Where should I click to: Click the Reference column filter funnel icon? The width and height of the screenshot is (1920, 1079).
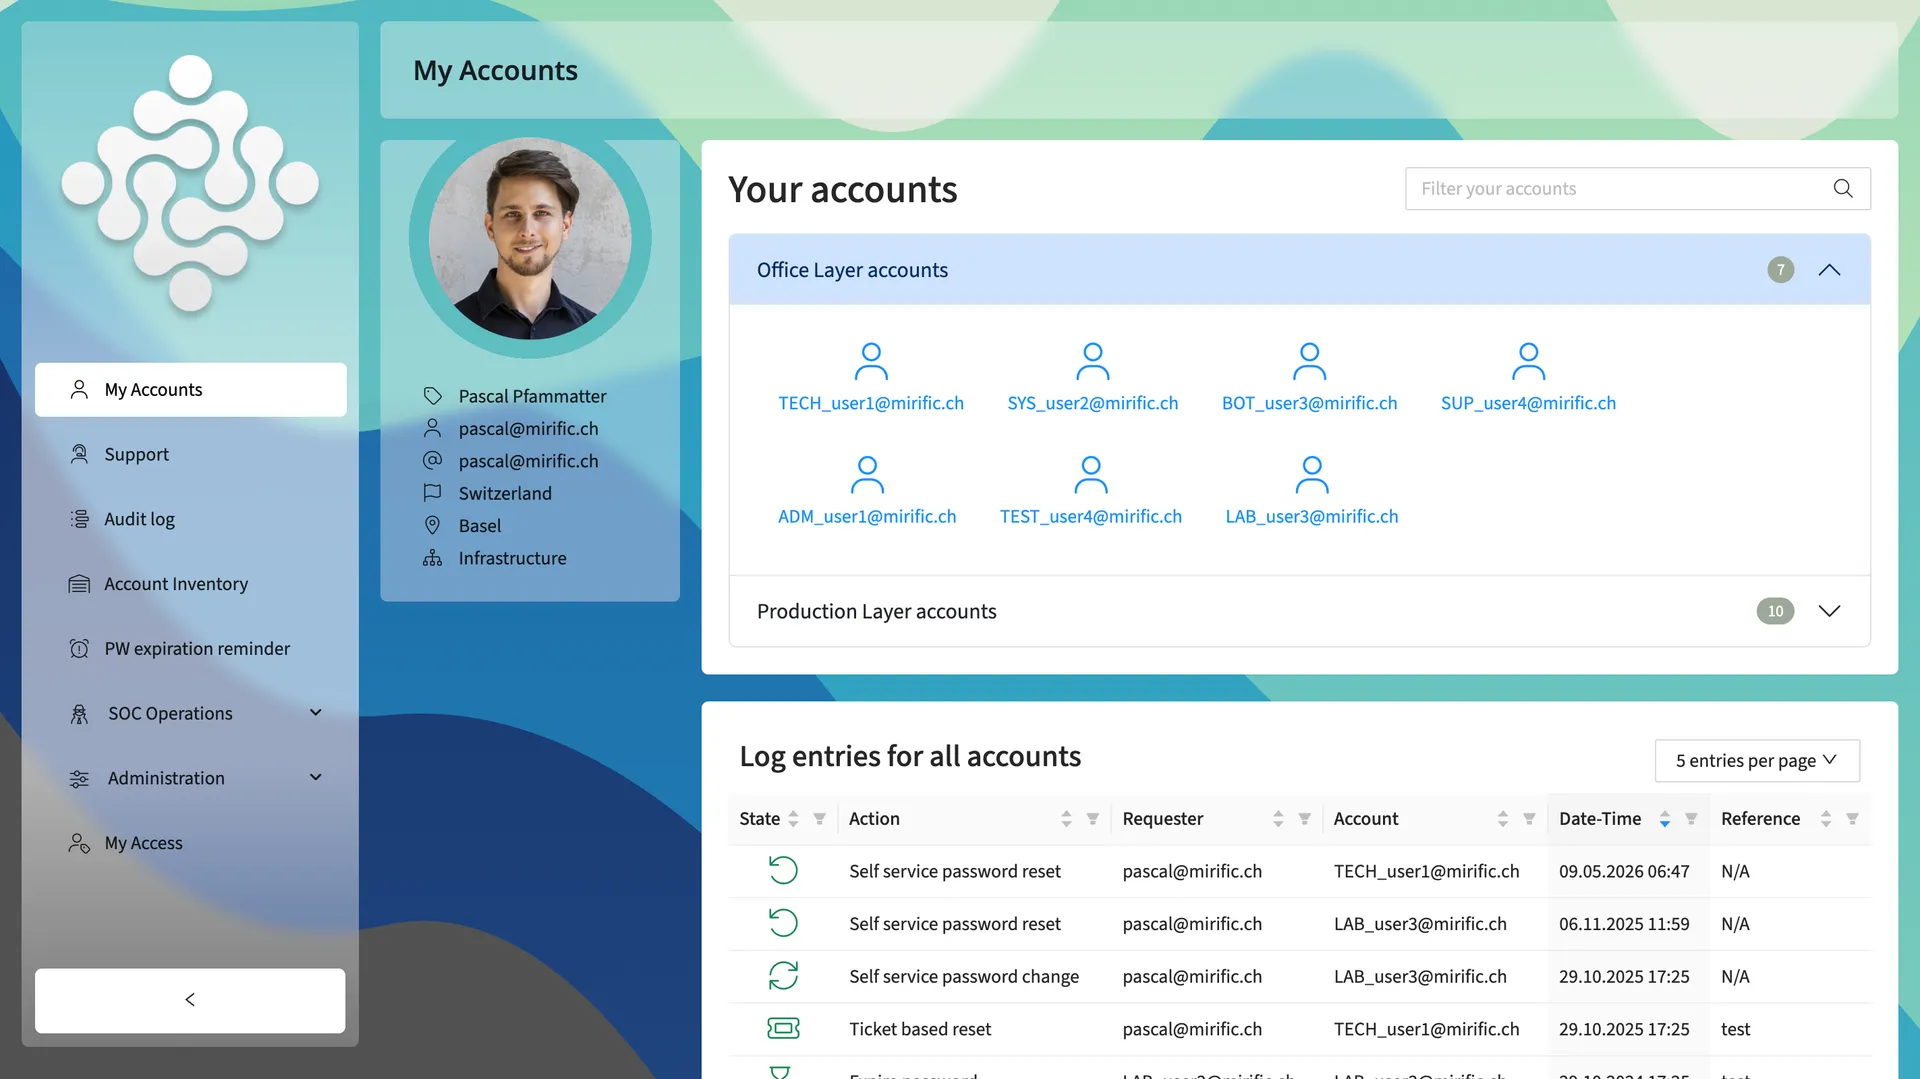[x=1852, y=819]
